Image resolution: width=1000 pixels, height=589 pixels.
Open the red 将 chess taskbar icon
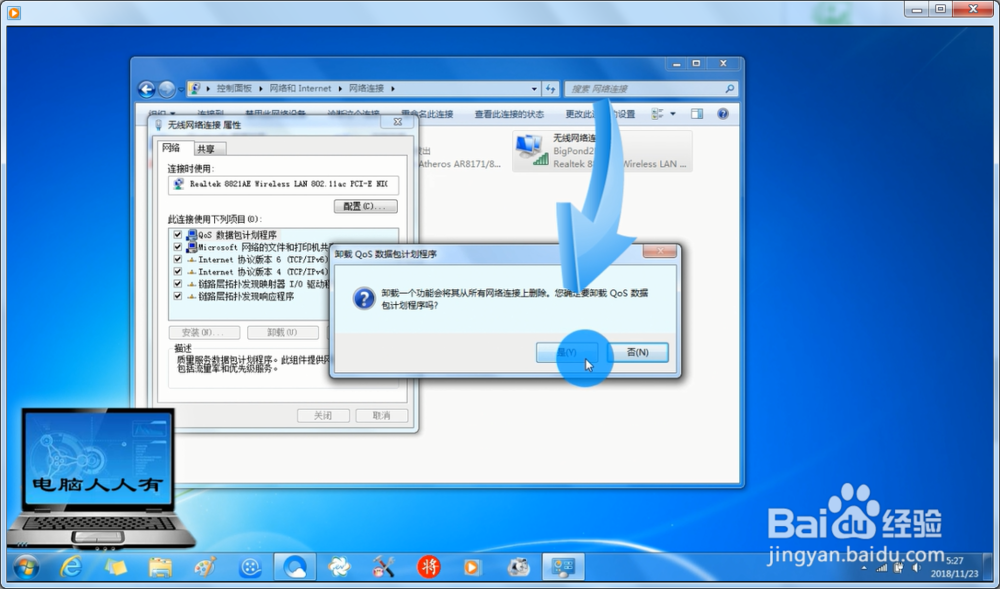429,567
